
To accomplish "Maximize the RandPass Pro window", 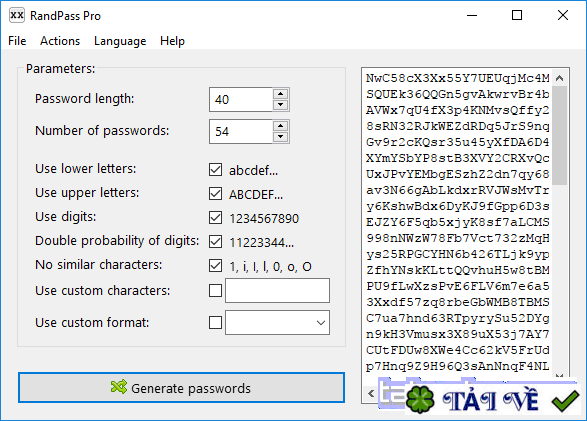I will 517,15.
